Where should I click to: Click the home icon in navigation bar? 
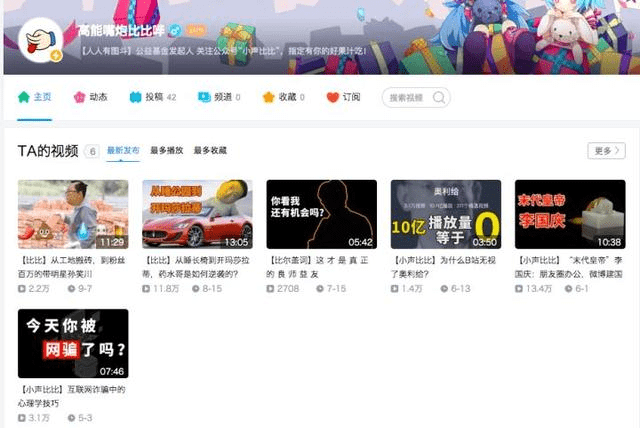pyautogui.click(x=23, y=98)
